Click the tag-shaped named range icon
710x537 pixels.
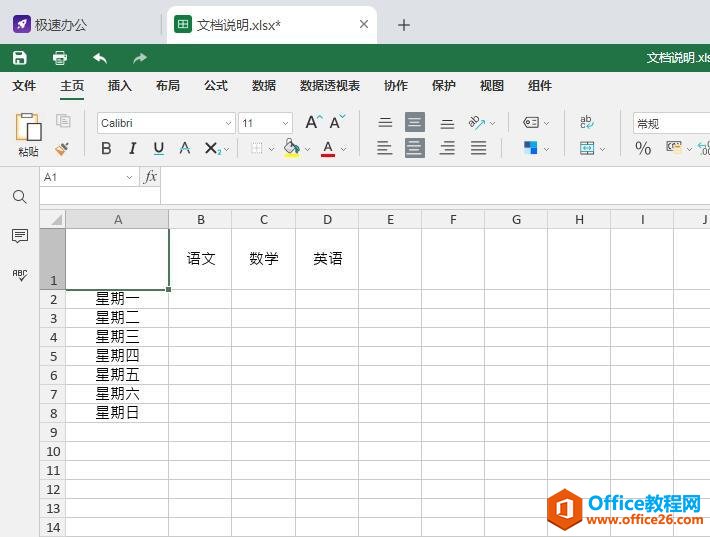[531, 122]
